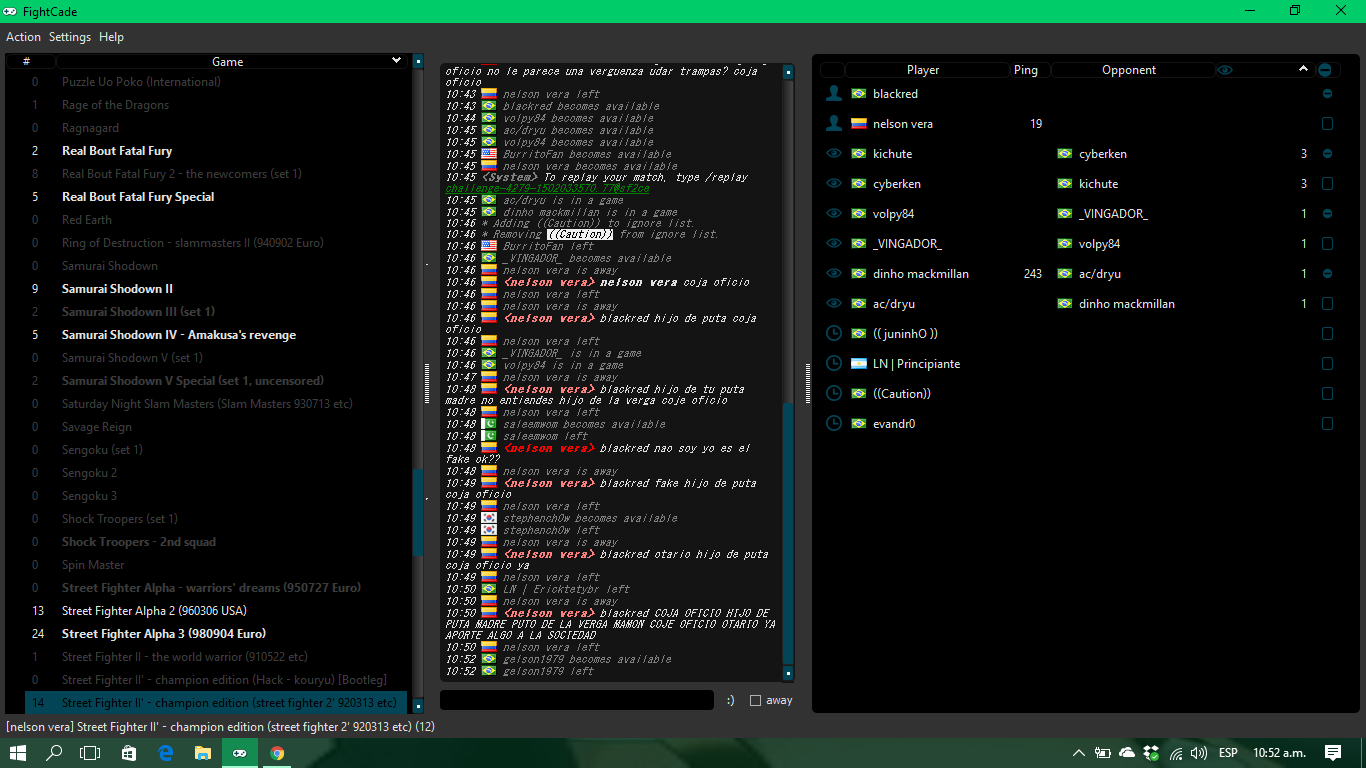Open the FightCade icon in the taskbar
This screenshot has width=1366, height=768.
(x=240, y=753)
